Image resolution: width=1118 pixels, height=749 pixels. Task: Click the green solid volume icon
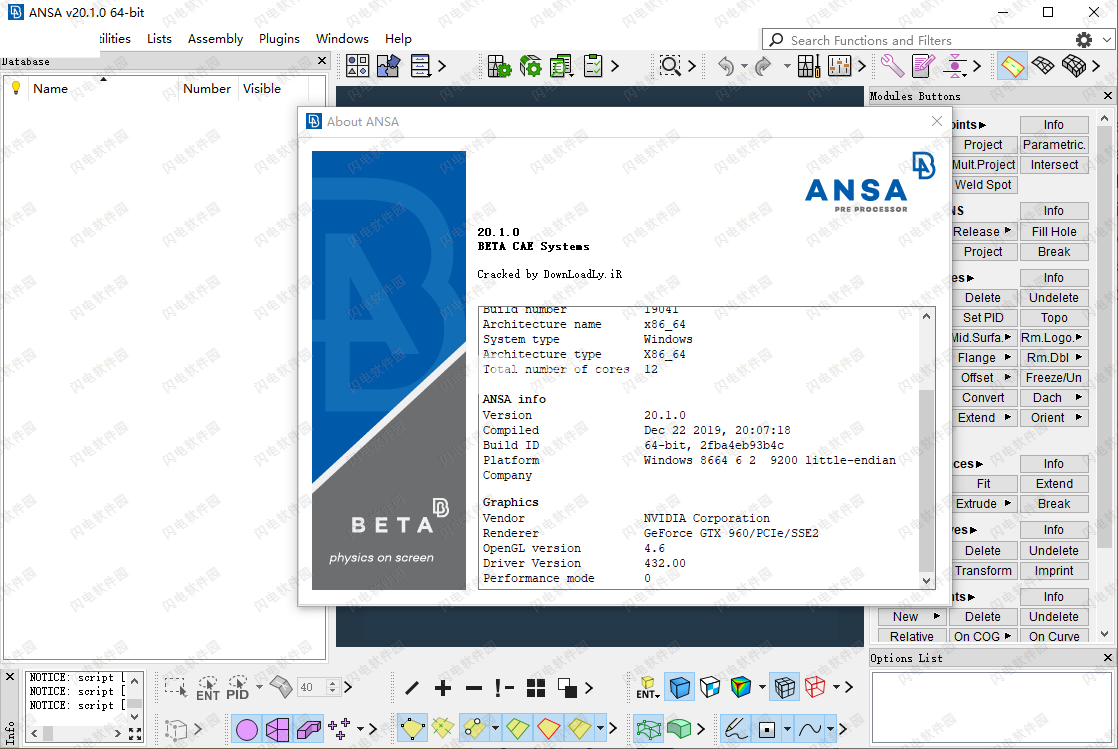tap(679, 729)
